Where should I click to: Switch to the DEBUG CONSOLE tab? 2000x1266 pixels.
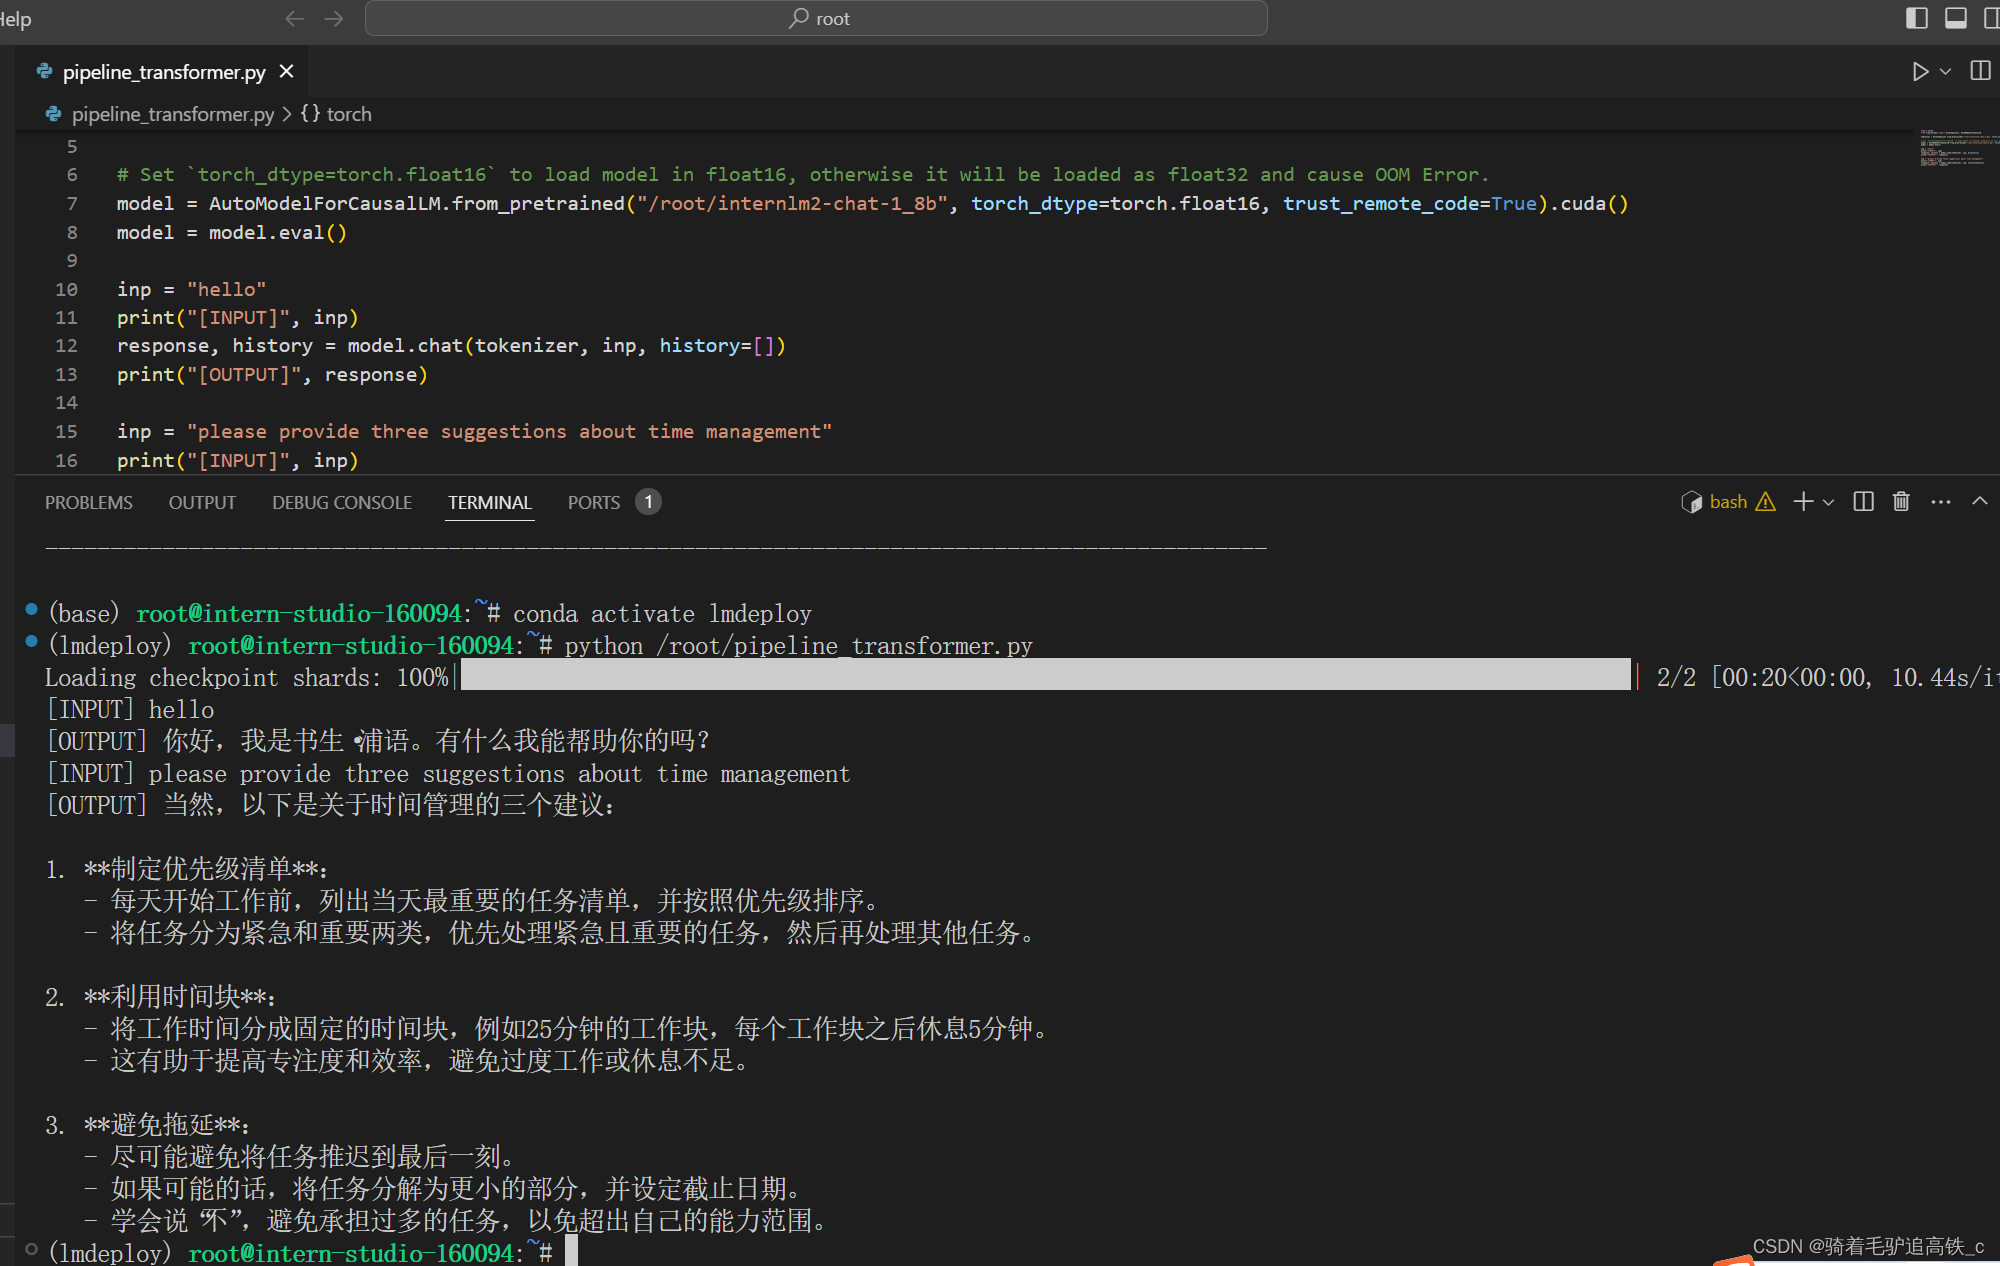pyautogui.click(x=342, y=502)
